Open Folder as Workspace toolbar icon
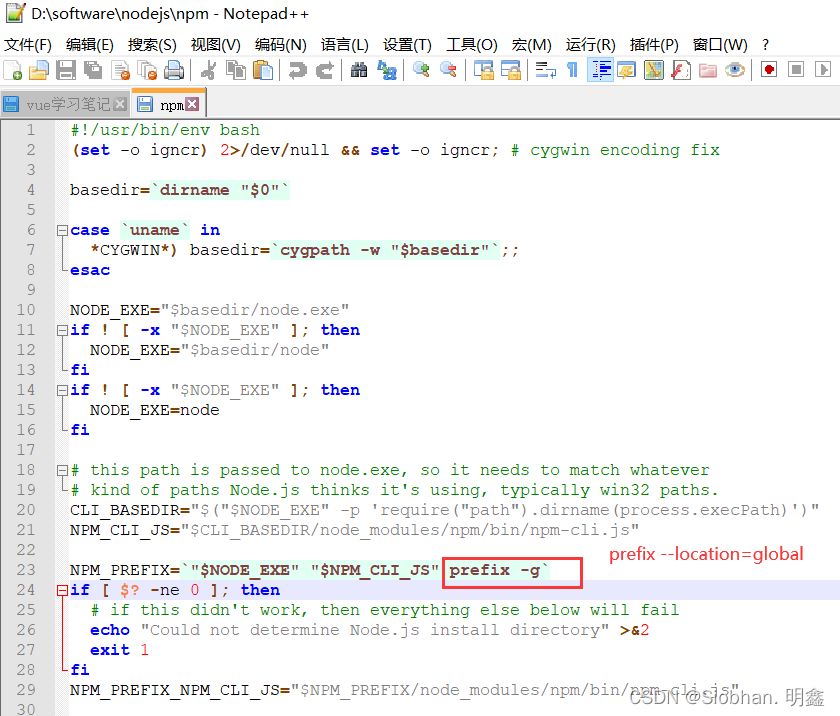The height and width of the screenshot is (716, 840). pyautogui.click(x=708, y=70)
